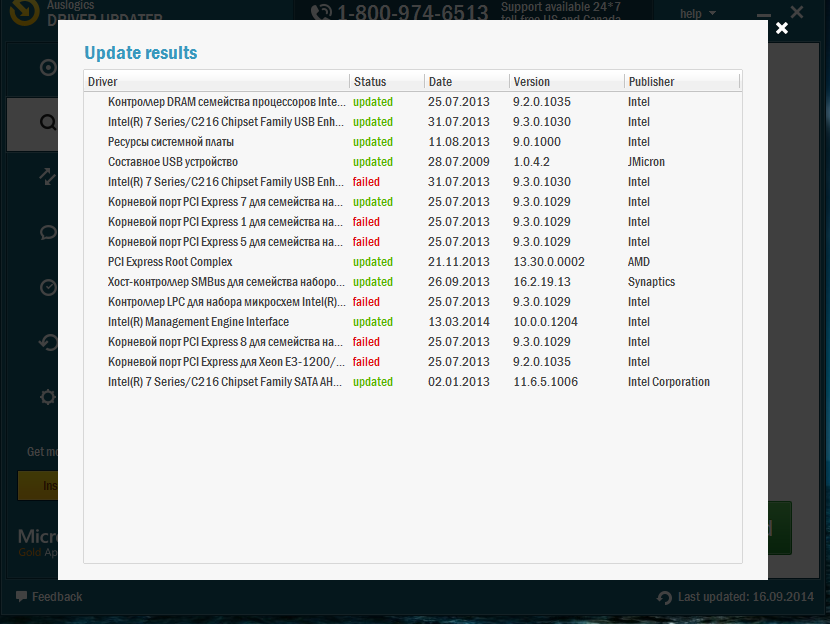830x624 pixels.
Task: Sort by the Date column header
Action: tap(467, 82)
